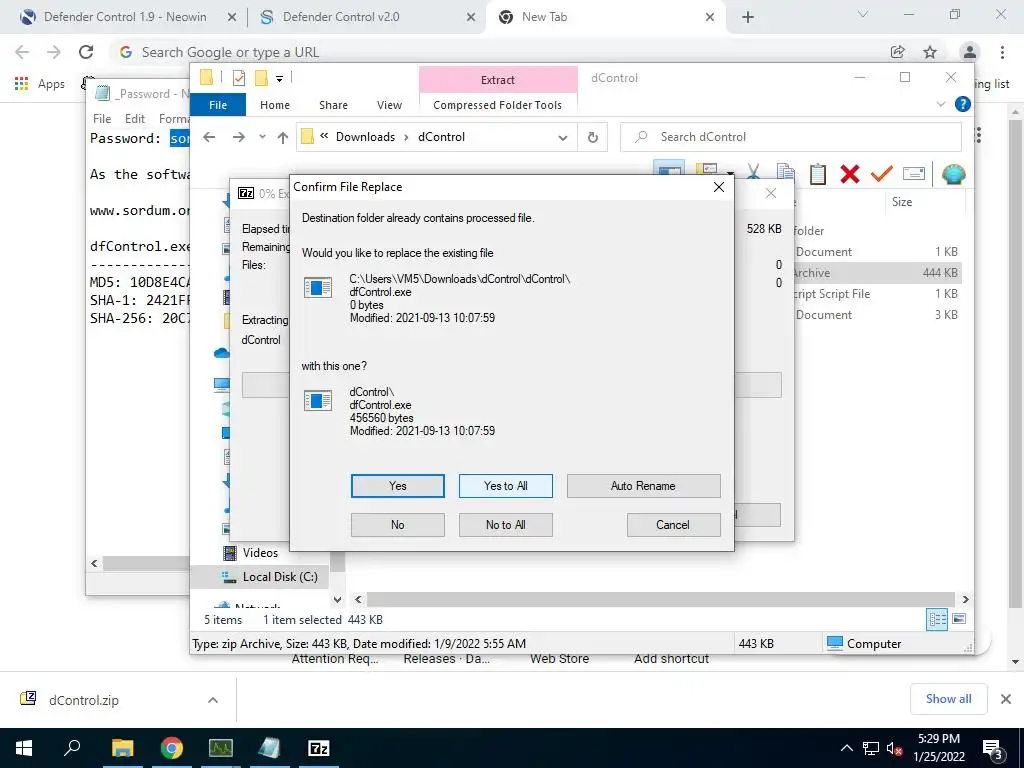Select Auto Rename in the replace dialog
Screen dimensions: 1024x768
643,486
